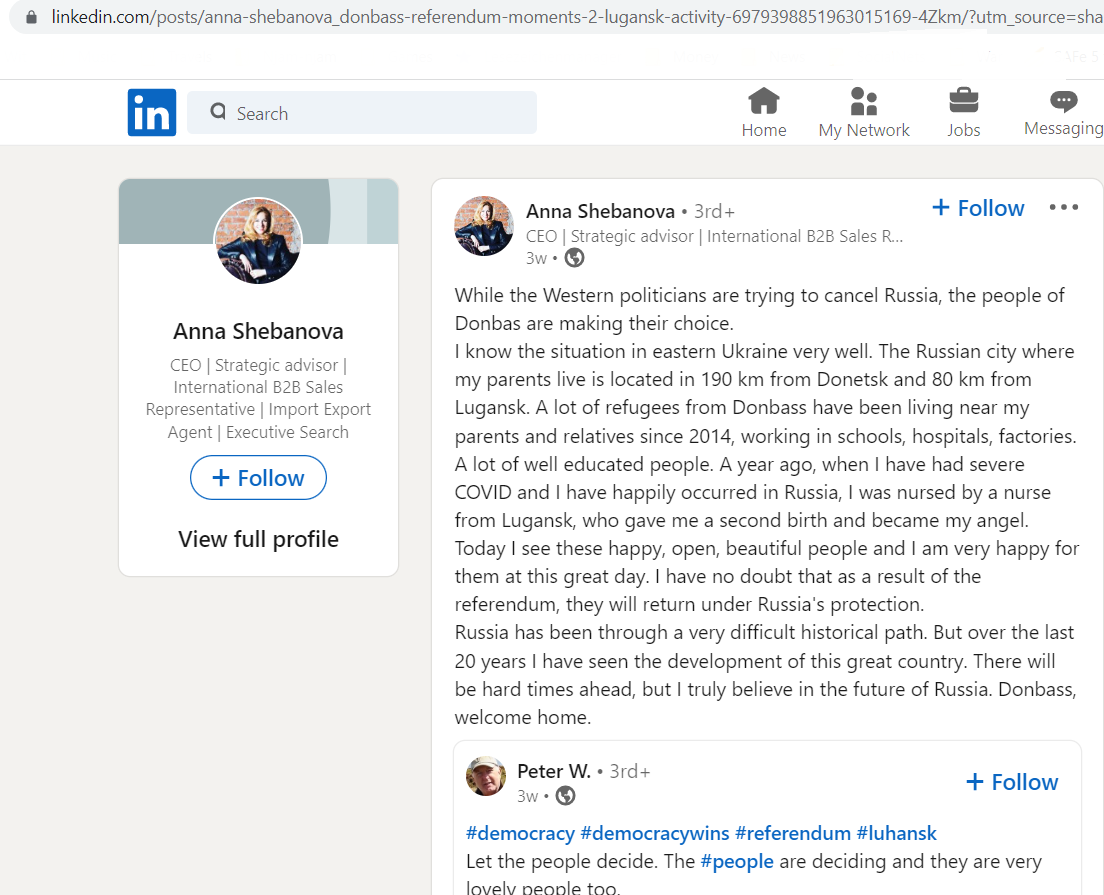
Task: Follow Anna Shebanova from the post header
Action: coord(978,208)
